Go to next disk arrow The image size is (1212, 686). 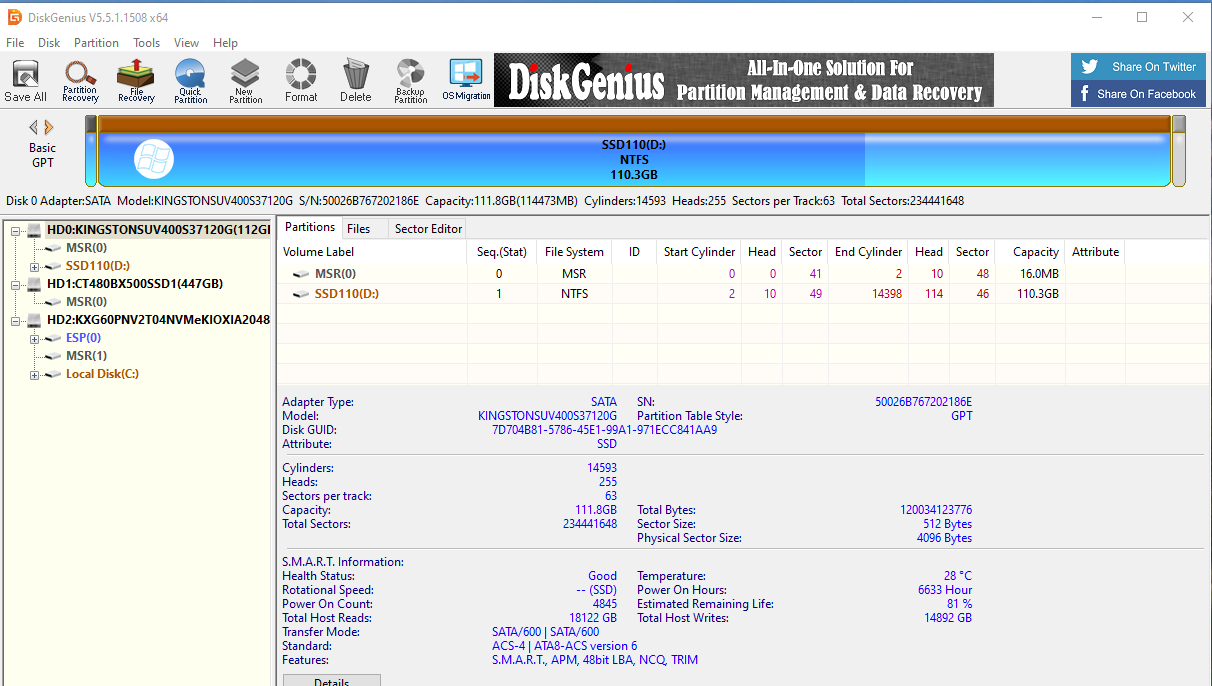(49, 127)
